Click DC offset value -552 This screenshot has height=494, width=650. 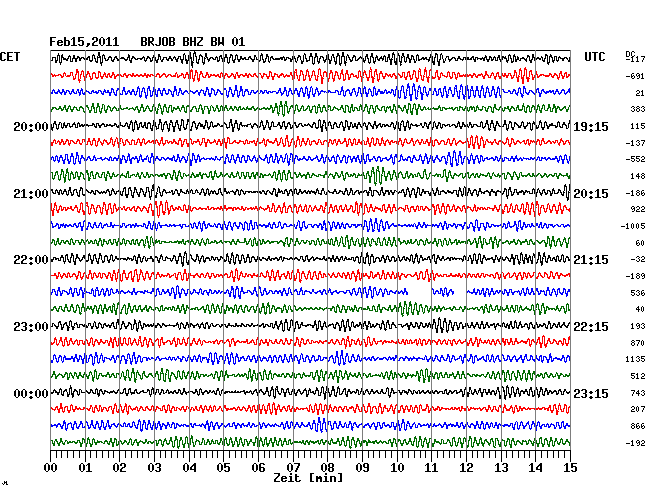[x=635, y=159]
